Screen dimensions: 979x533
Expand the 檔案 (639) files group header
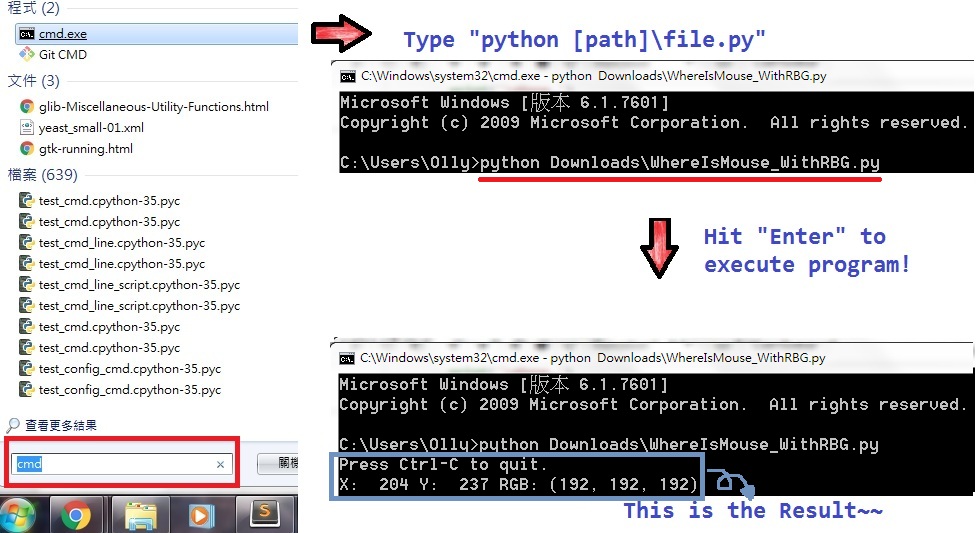tap(42, 175)
